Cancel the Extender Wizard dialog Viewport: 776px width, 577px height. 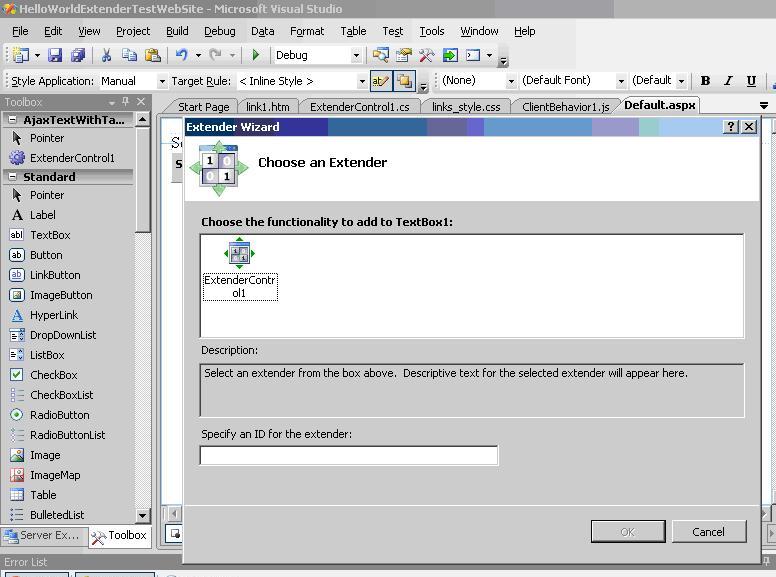click(708, 531)
